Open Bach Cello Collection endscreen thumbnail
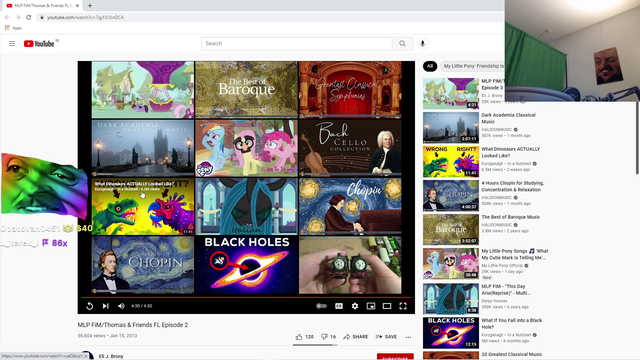Screen dimensions: 640x360 coord(350,148)
